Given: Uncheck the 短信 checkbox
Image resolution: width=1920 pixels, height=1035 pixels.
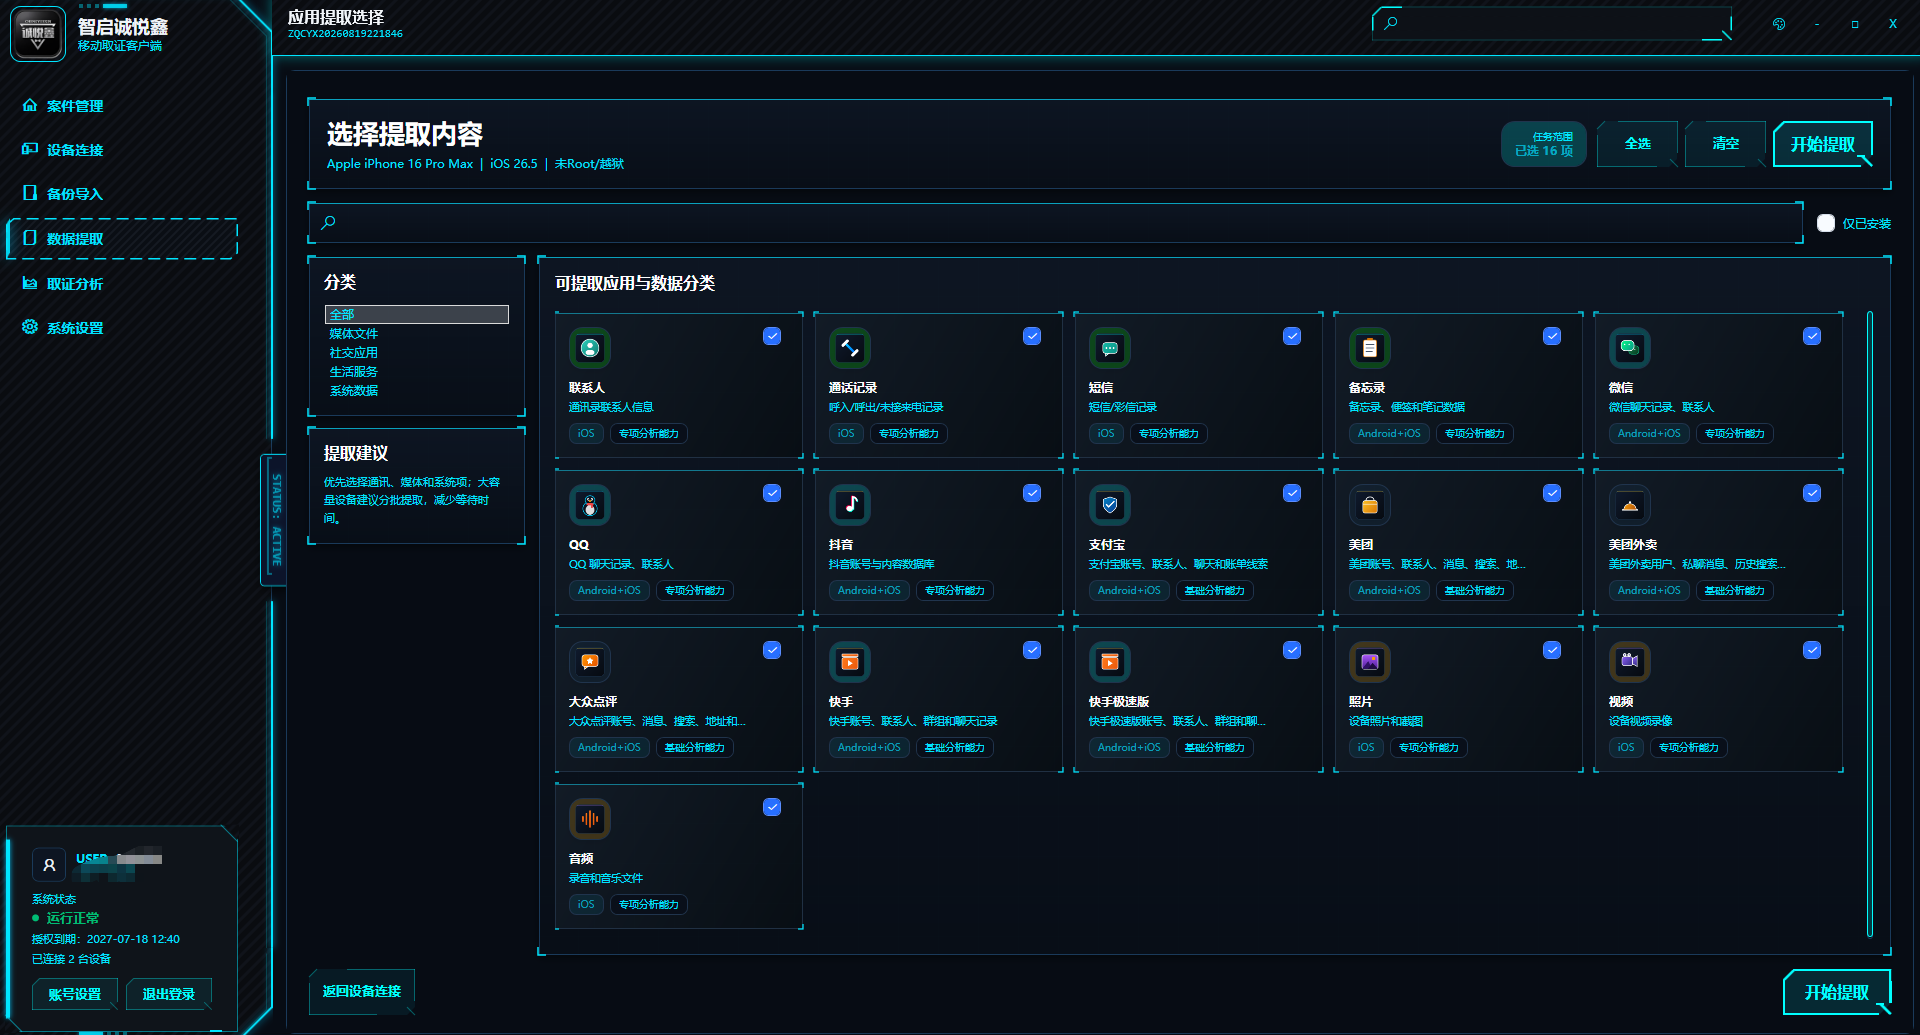Looking at the screenshot, I should click(1292, 336).
